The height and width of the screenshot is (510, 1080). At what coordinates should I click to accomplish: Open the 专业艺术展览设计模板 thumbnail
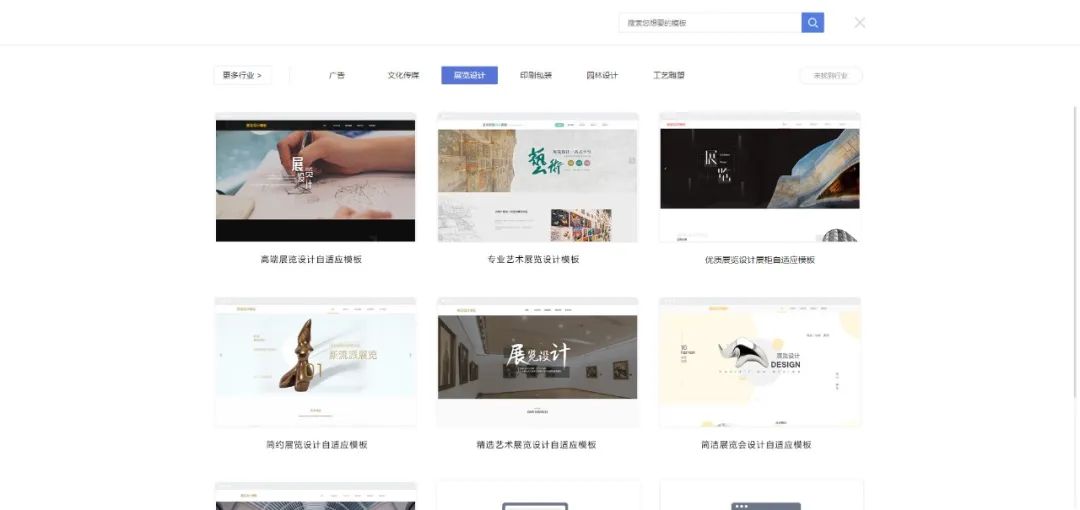[538, 178]
